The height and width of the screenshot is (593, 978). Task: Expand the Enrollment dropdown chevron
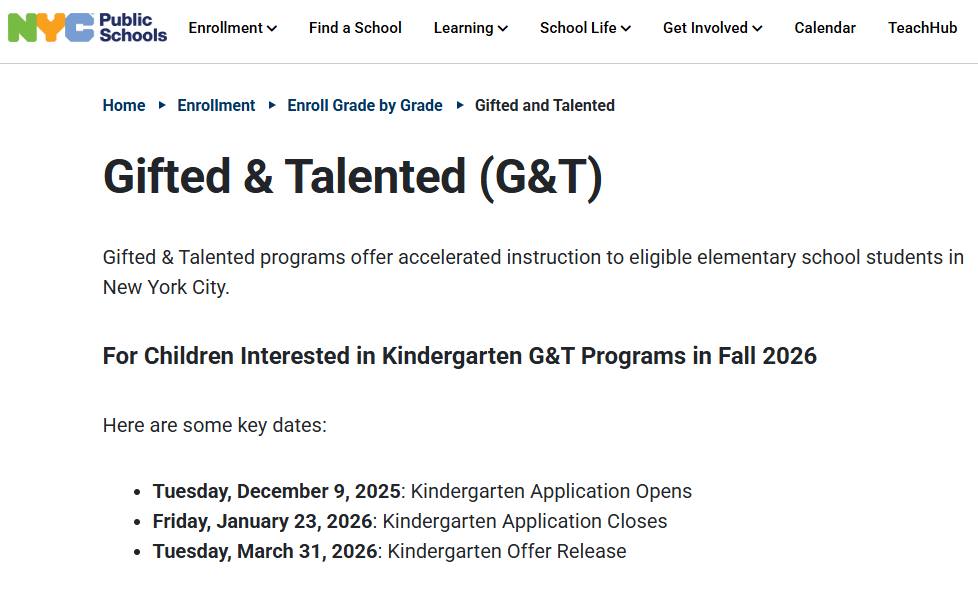(272, 29)
